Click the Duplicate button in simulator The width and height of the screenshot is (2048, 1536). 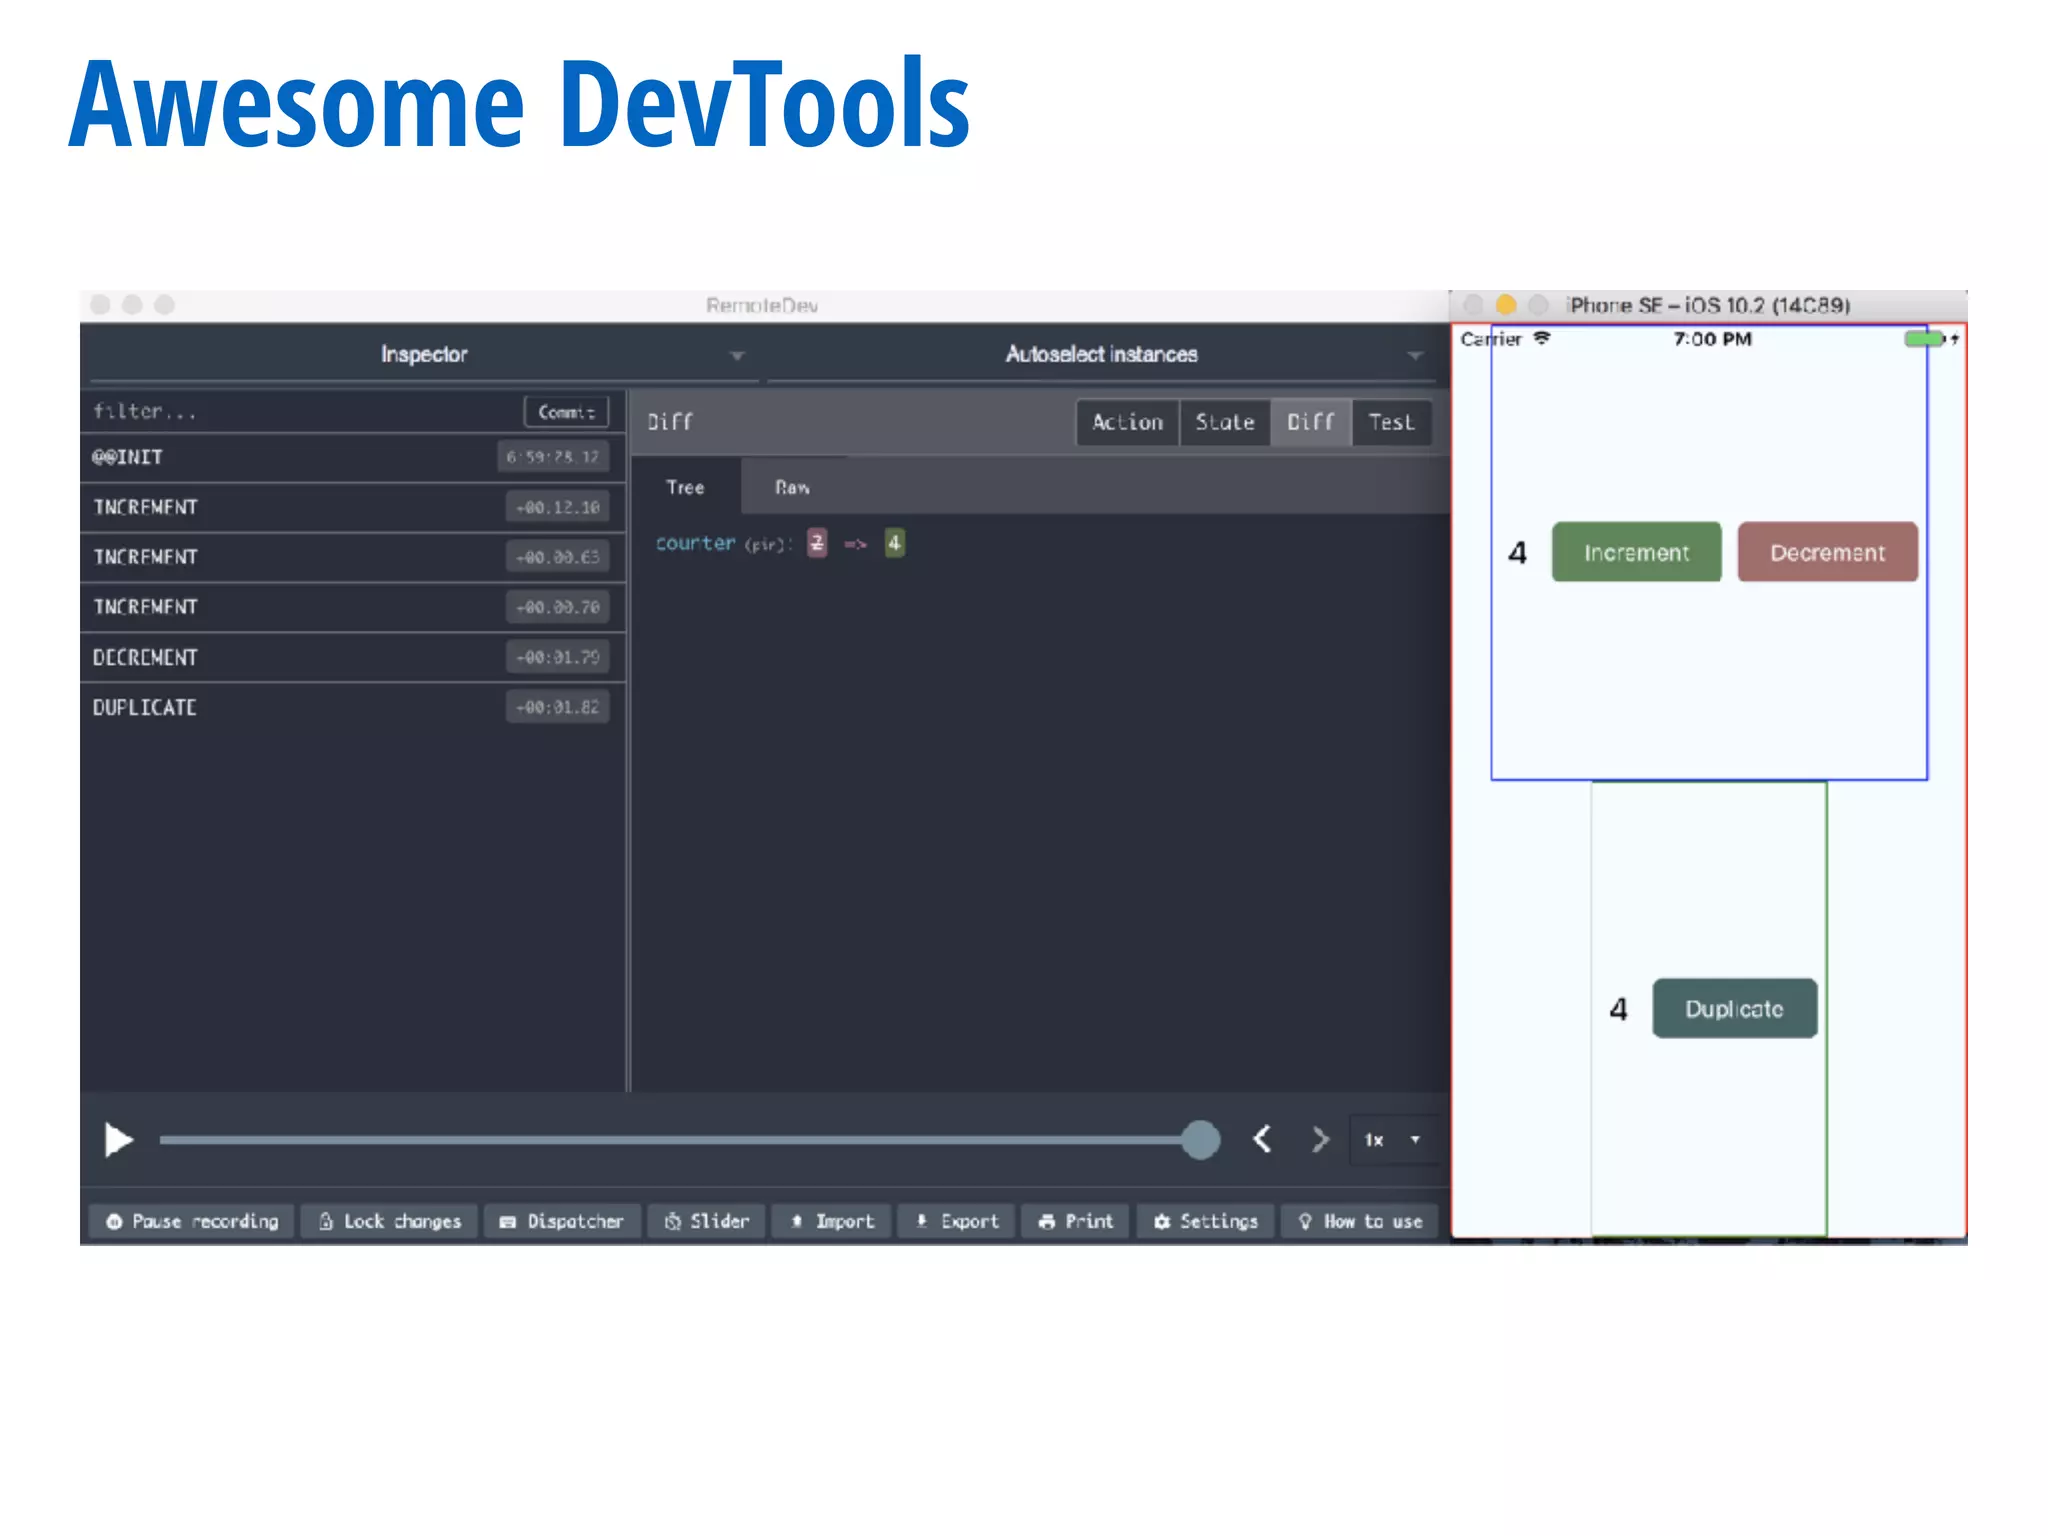tap(1734, 1008)
